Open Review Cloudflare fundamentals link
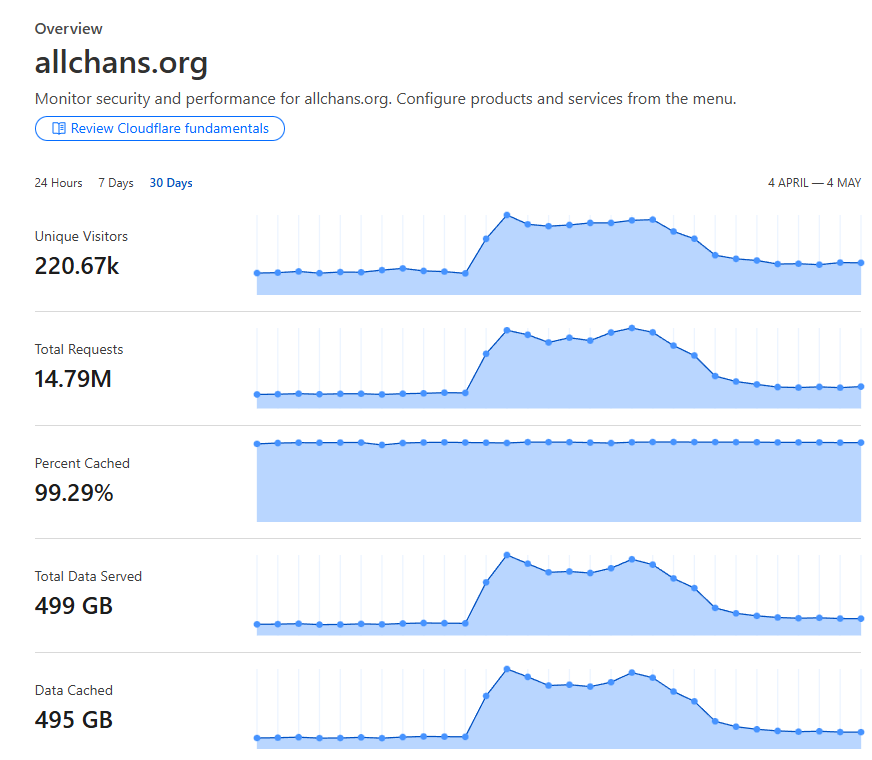The width and height of the screenshot is (872, 760). click(160, 128)
